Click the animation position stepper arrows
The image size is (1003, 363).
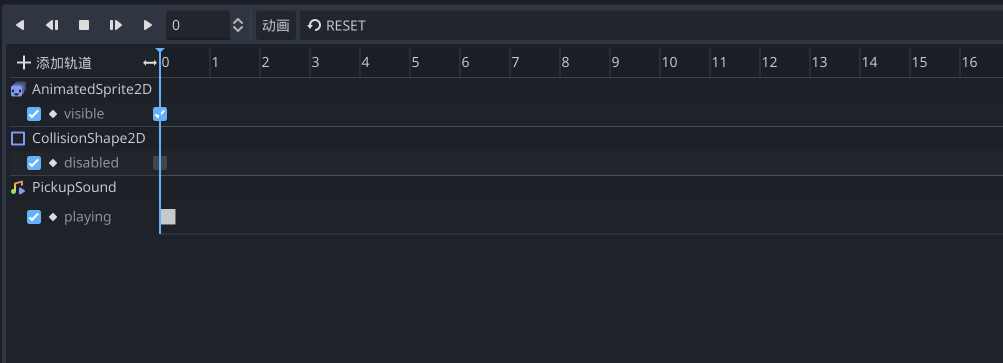coord(238,26)
